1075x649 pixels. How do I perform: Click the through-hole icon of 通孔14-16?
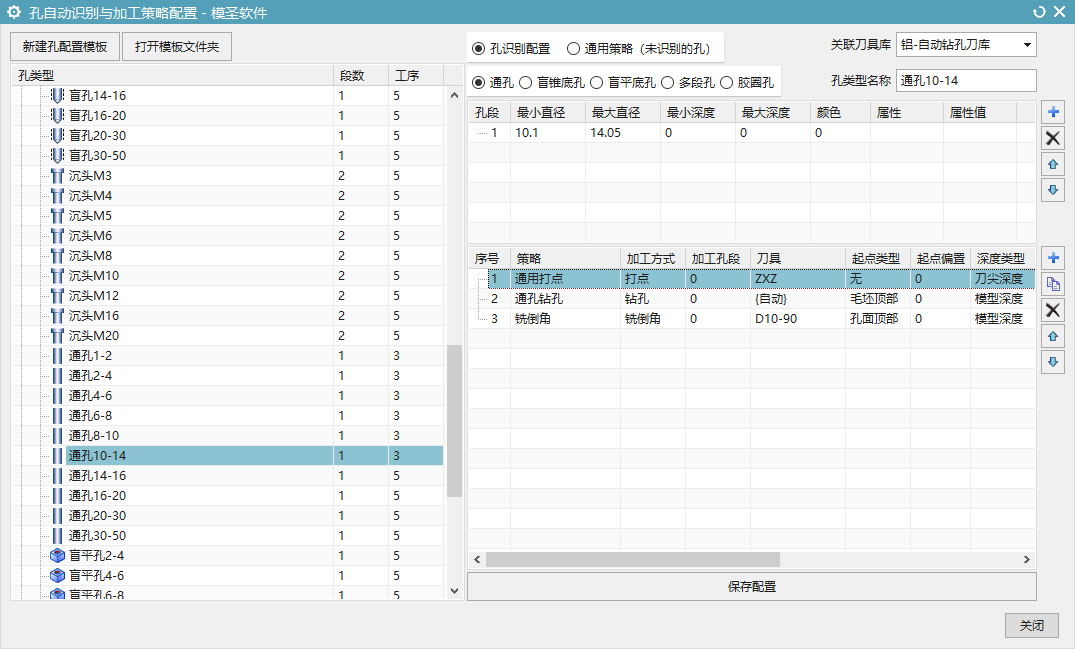click(x=58, y=476)
